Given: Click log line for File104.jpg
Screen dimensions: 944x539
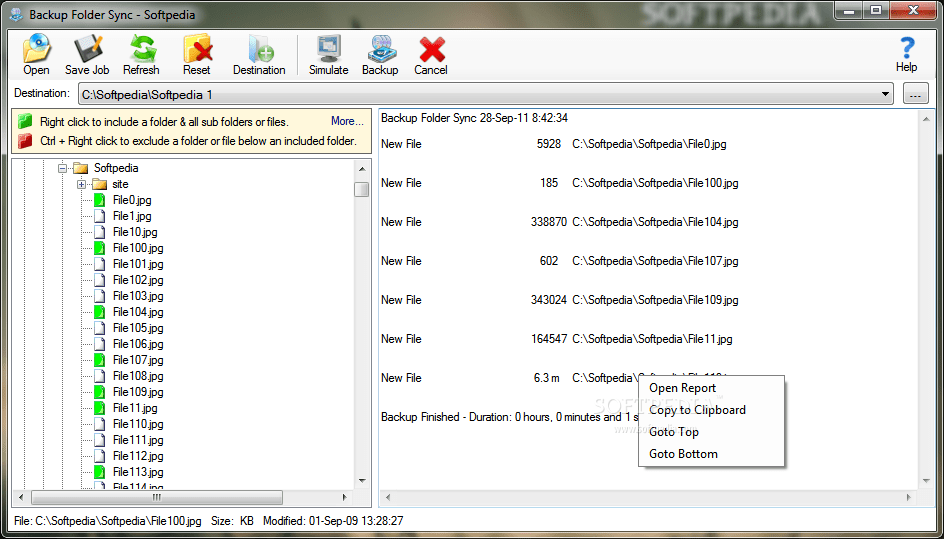Looking at the screenshot, I should 560,222.
